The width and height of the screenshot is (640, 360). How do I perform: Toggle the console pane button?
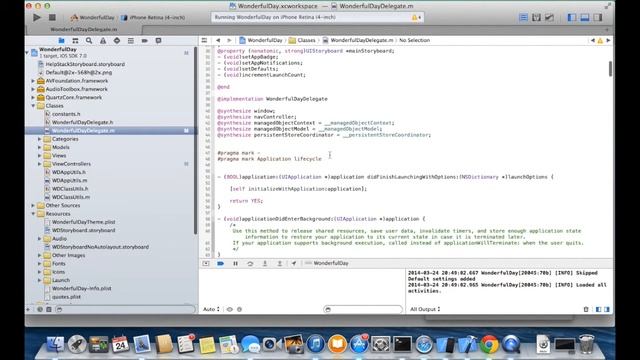coord(607,309)
